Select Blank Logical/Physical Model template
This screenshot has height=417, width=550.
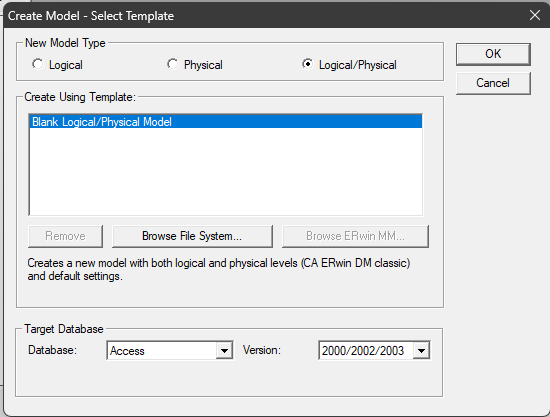tap(226, 122)
